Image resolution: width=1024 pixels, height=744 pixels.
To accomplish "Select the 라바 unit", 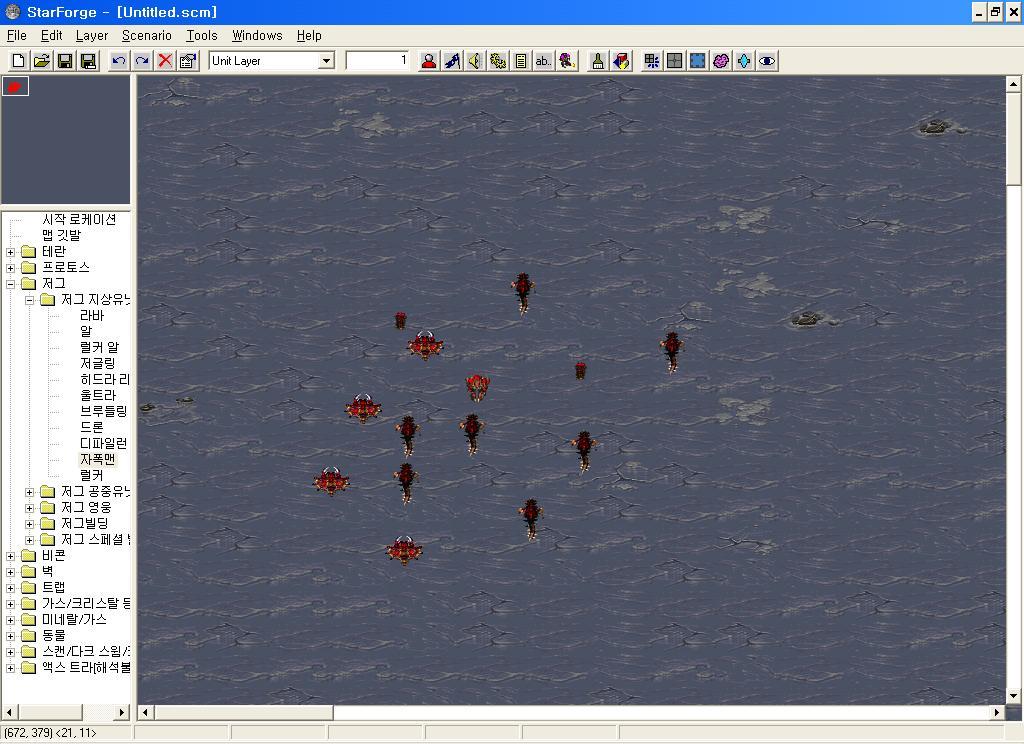I will (x=92, y=315).
